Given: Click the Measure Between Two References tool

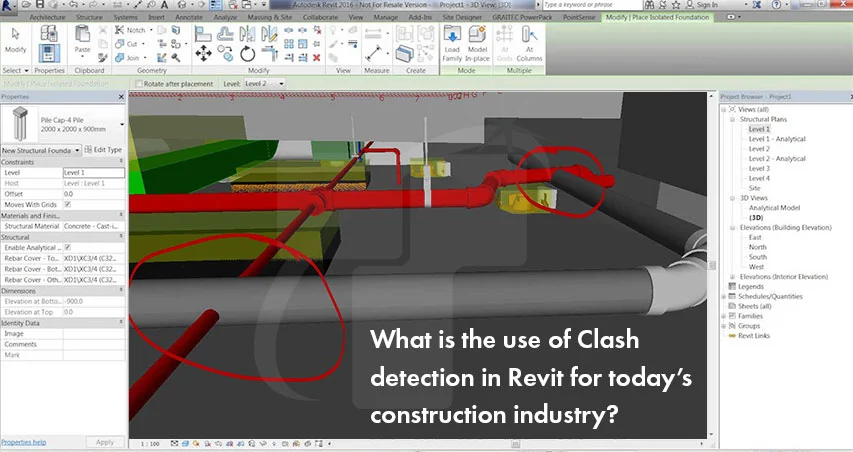Looking at the screenshot, I should pyautogui.click(x=373, y=53).
